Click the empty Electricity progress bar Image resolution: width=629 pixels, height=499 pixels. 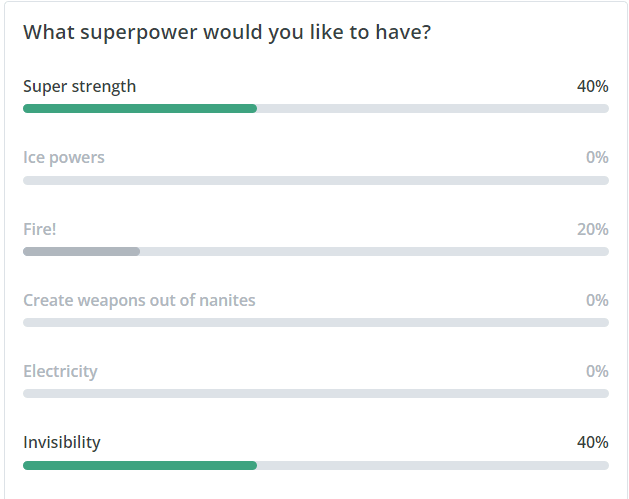pyautogui.click(x=315, y=393)
